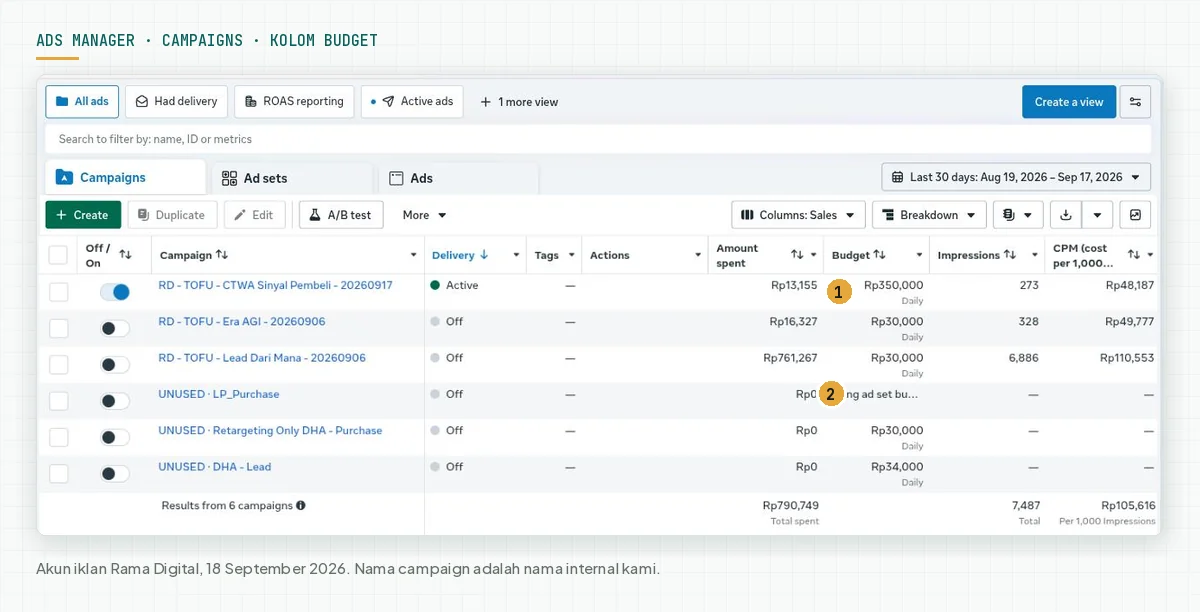Viewport: 1200px width, 612px height.
Task: Turn off RD - TOFU - CTWA Sinyal Pembeli campaign
Action: (115, 292)
